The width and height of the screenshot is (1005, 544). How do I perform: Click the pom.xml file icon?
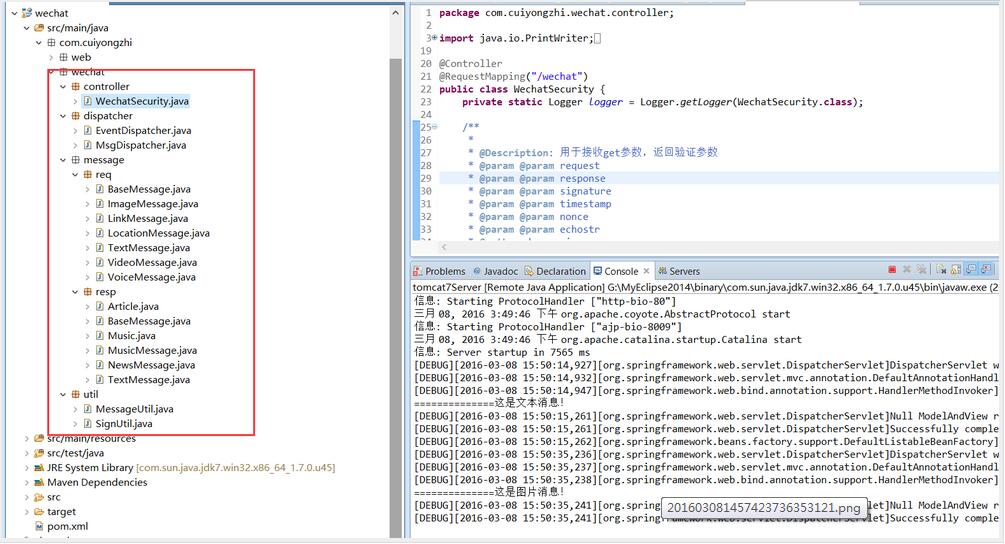[39, 526]
